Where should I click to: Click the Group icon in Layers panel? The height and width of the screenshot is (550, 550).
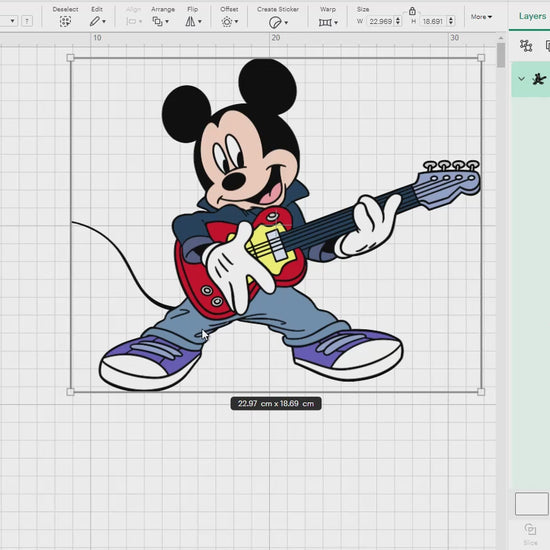tap(526, 46)
